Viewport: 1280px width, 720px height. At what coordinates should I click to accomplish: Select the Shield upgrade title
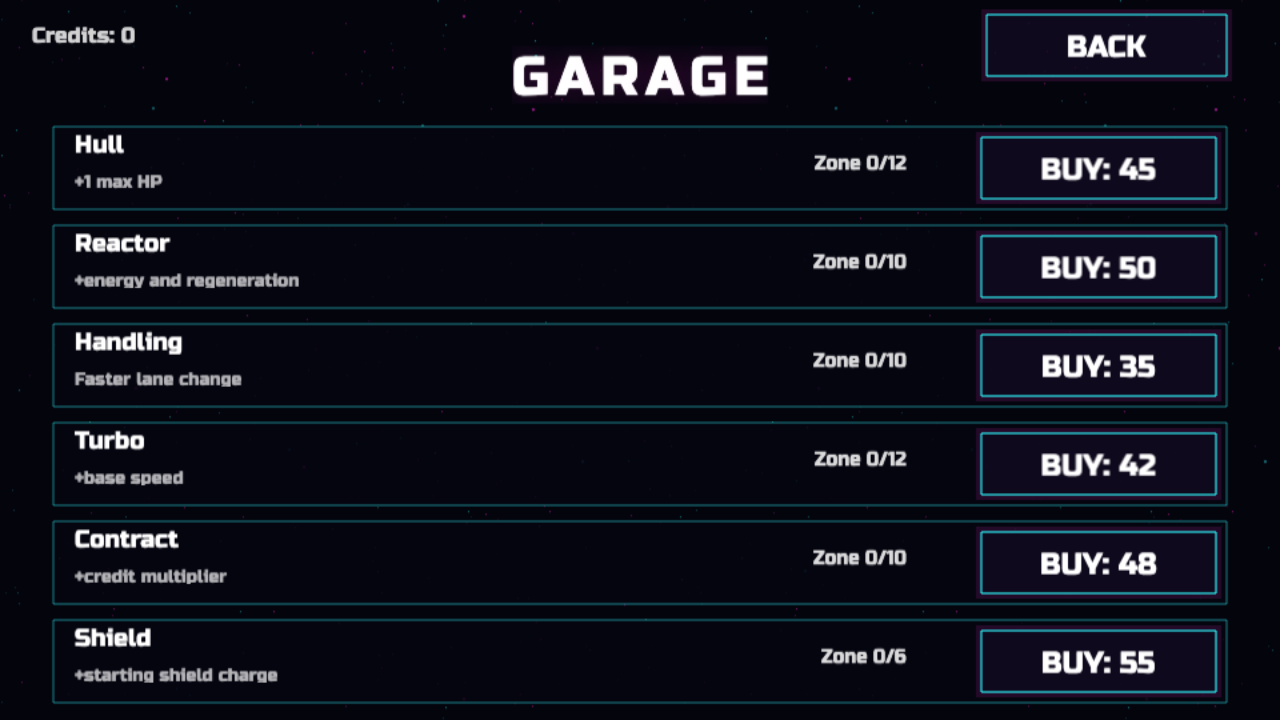pyautogui.click(x=112, y=638)
